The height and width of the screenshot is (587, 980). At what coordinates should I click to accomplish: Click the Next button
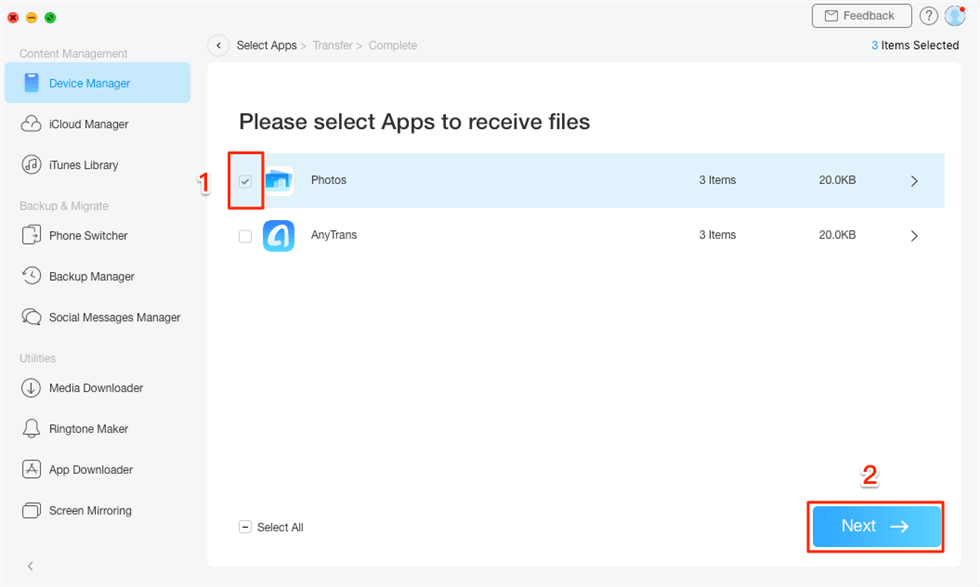coord(876,526)
